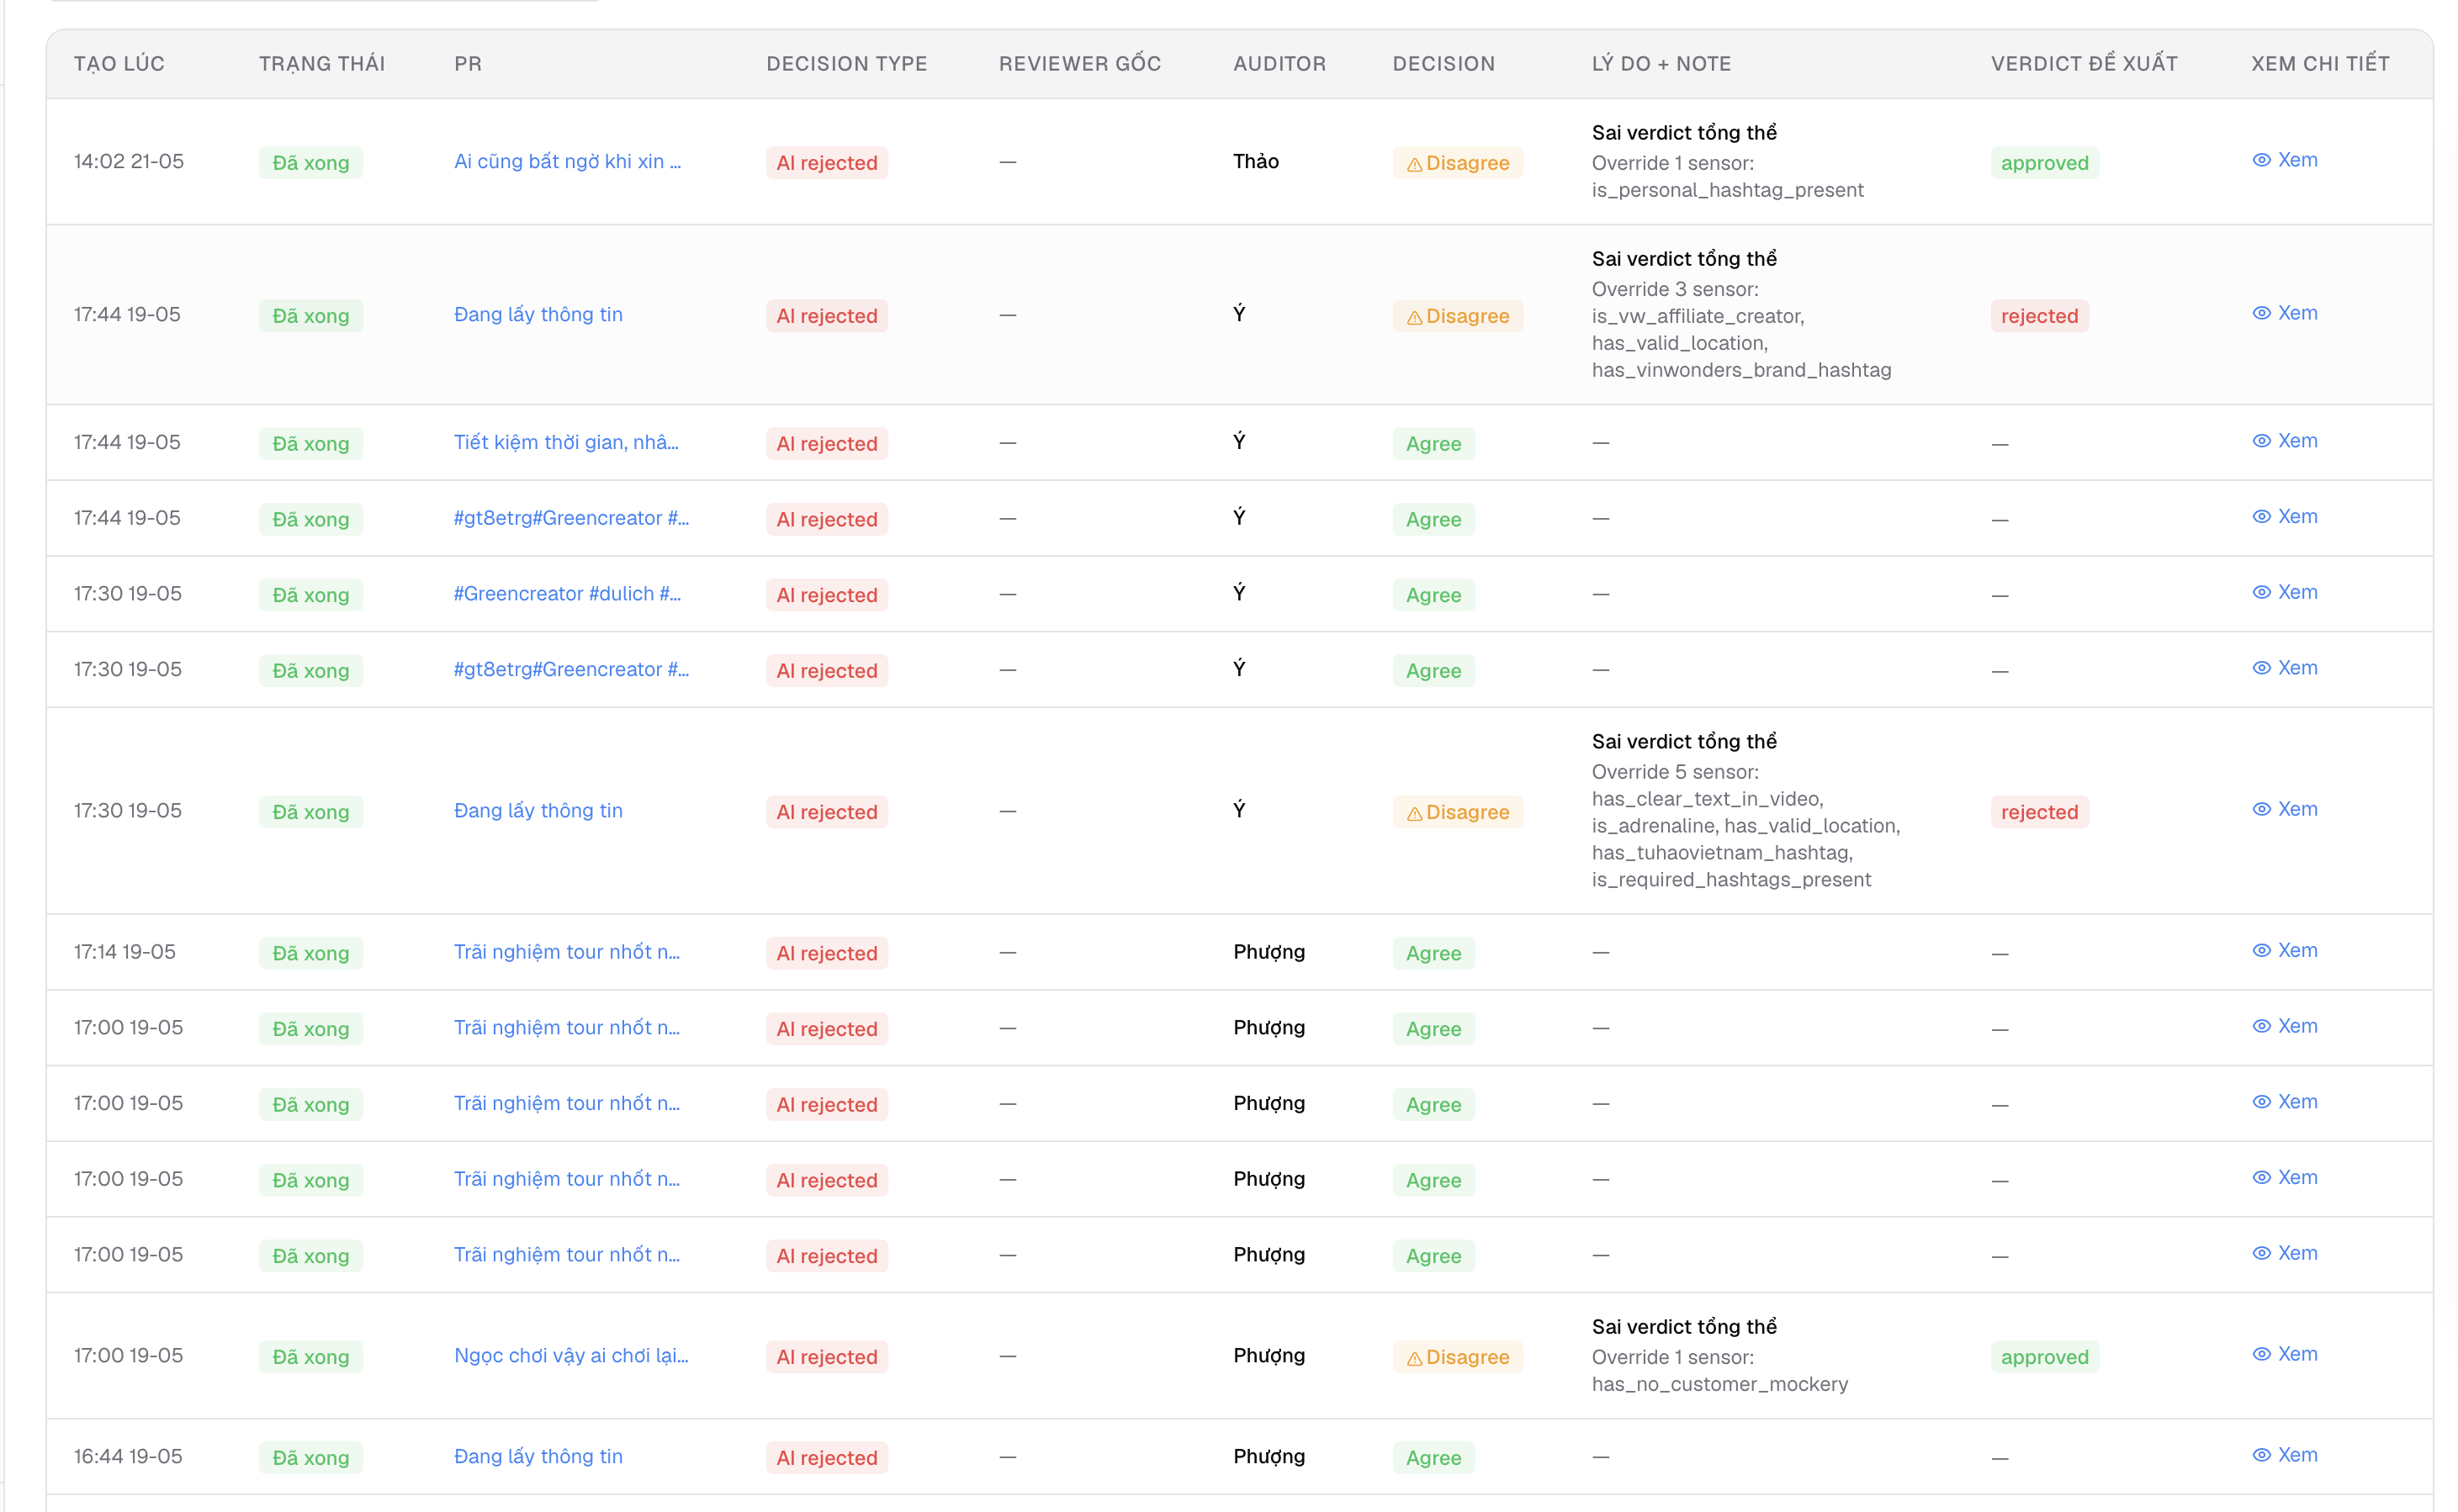
Task: Click the Disagree warning icon in 'Override 5 sensor' row
Action: pos(1414,813)
